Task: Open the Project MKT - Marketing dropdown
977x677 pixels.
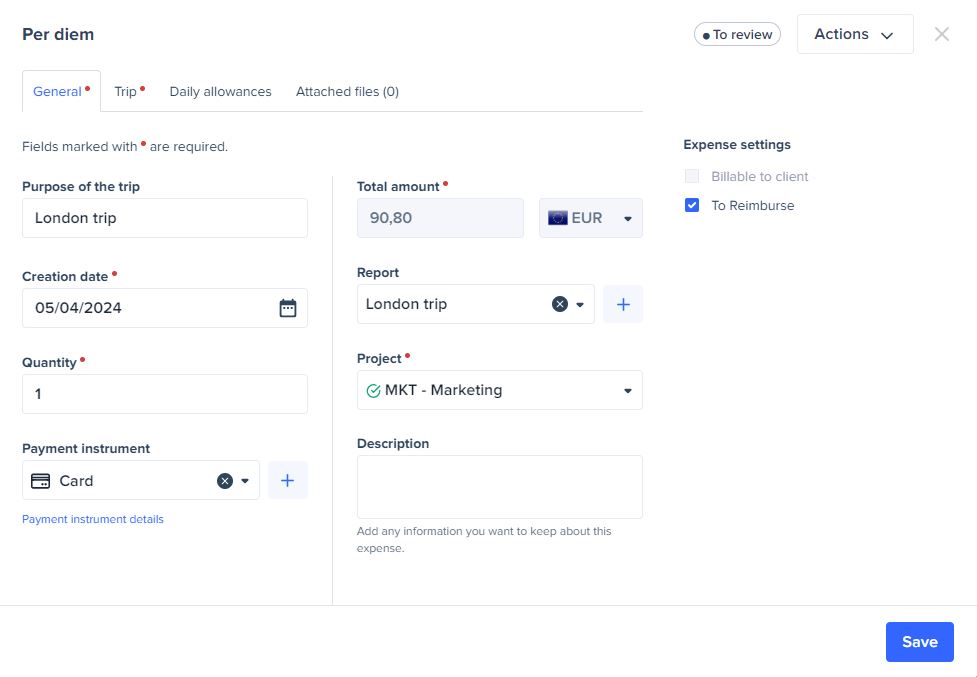Action: (628, 391)
